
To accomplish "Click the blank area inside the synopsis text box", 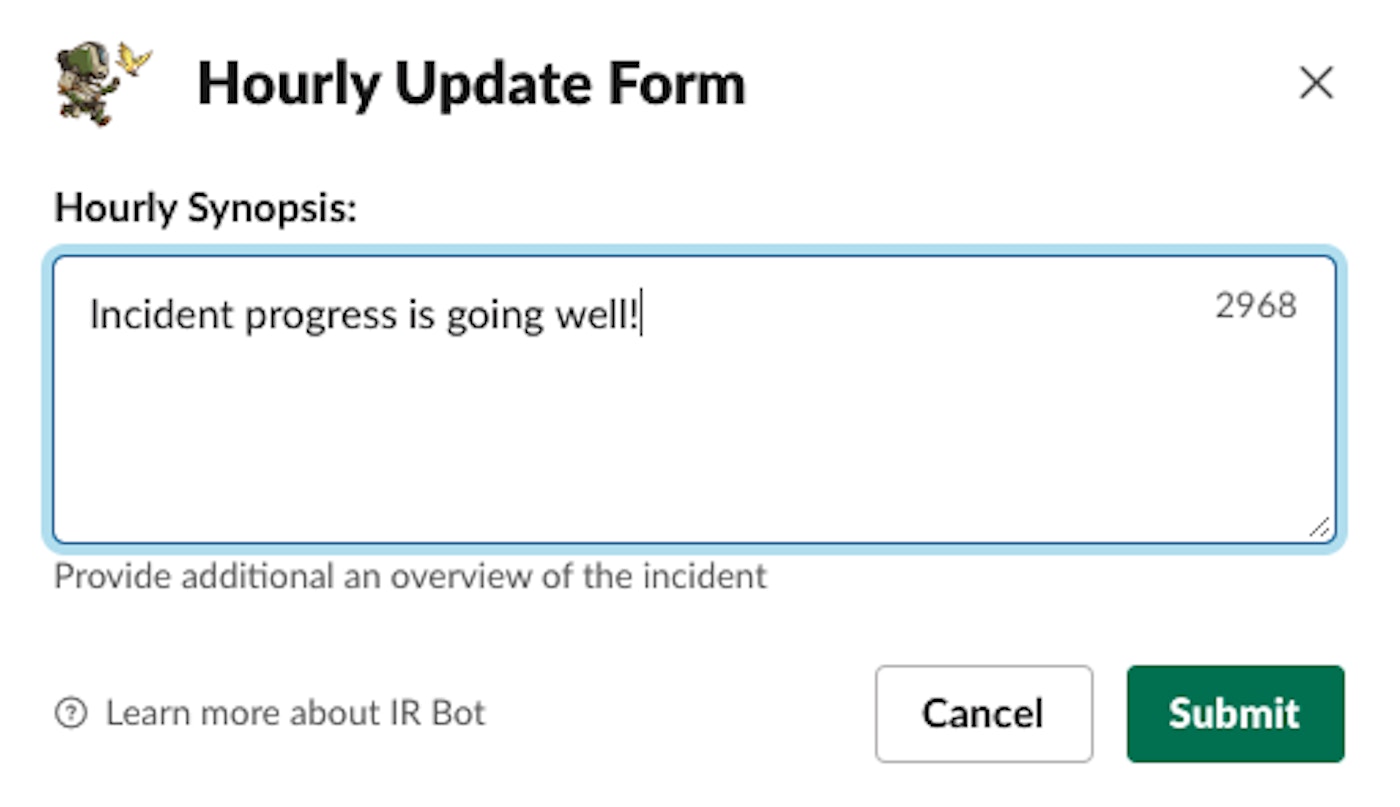I will [690, 440].
